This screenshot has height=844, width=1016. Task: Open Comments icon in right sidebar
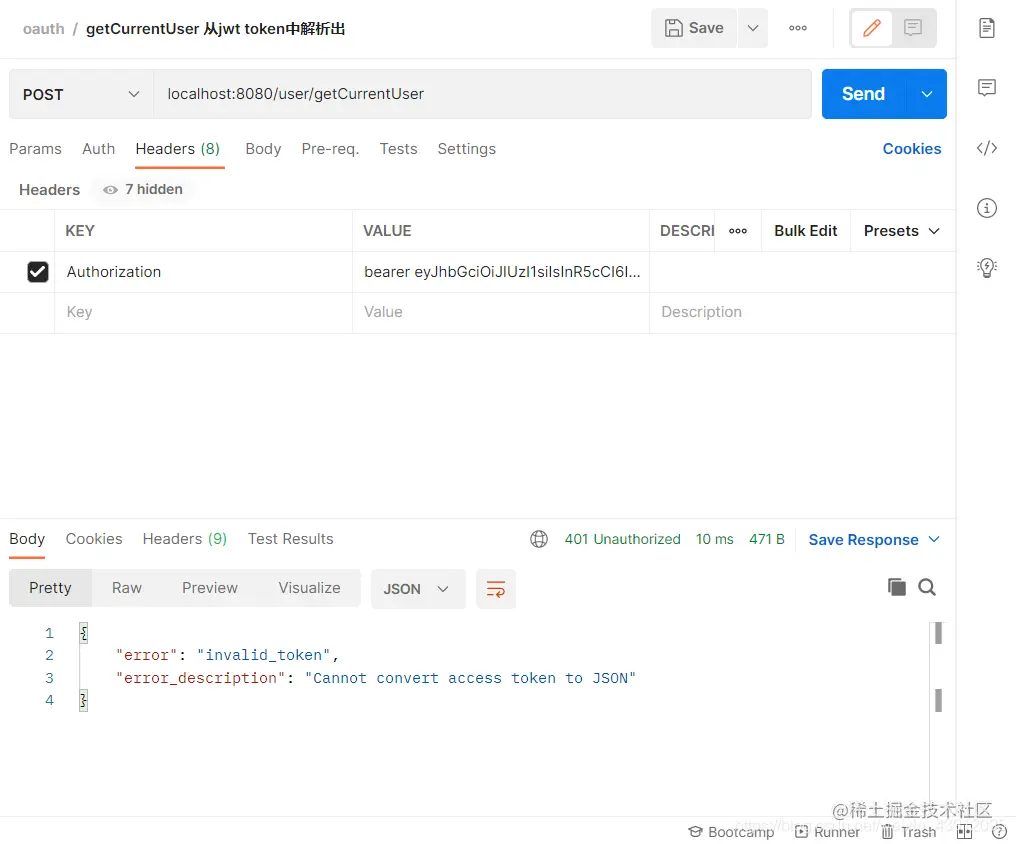pyautogui.click(x=986, y=87)
